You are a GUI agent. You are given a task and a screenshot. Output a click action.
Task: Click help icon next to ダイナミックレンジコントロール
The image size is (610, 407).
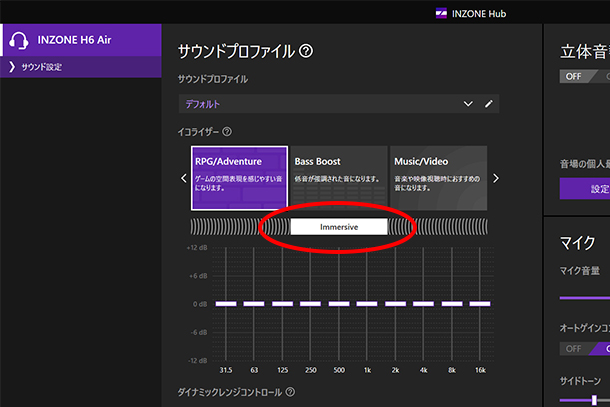(x=290, y=393)
